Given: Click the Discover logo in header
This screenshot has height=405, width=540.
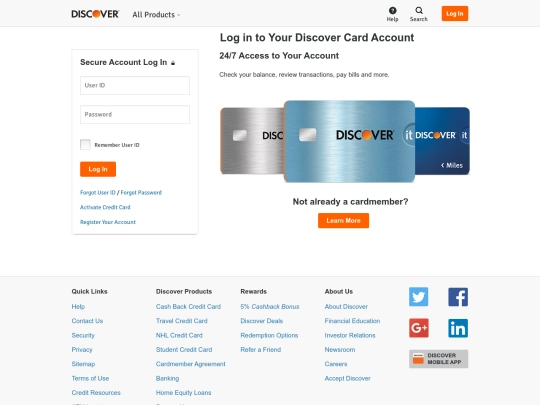Looking at the screenshot, I should point(95,14).
